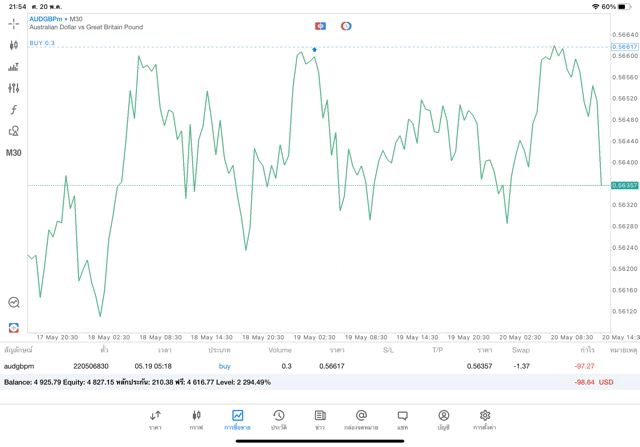
Task: Tap the BUY 0.3 order level label
Action: [x=43, y=43]
